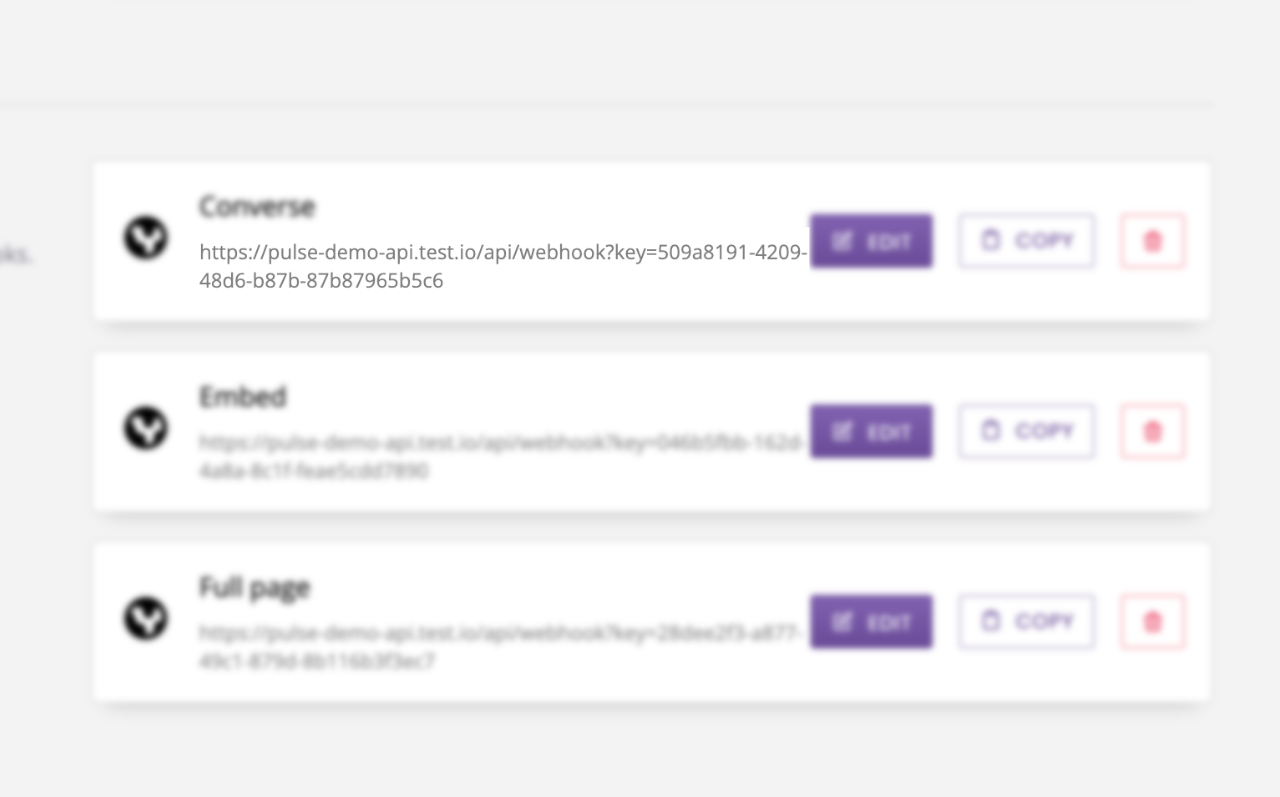The image size is (1280, 797).
Task: Click the Full page webhook title
Action: (x=254, y=587)
